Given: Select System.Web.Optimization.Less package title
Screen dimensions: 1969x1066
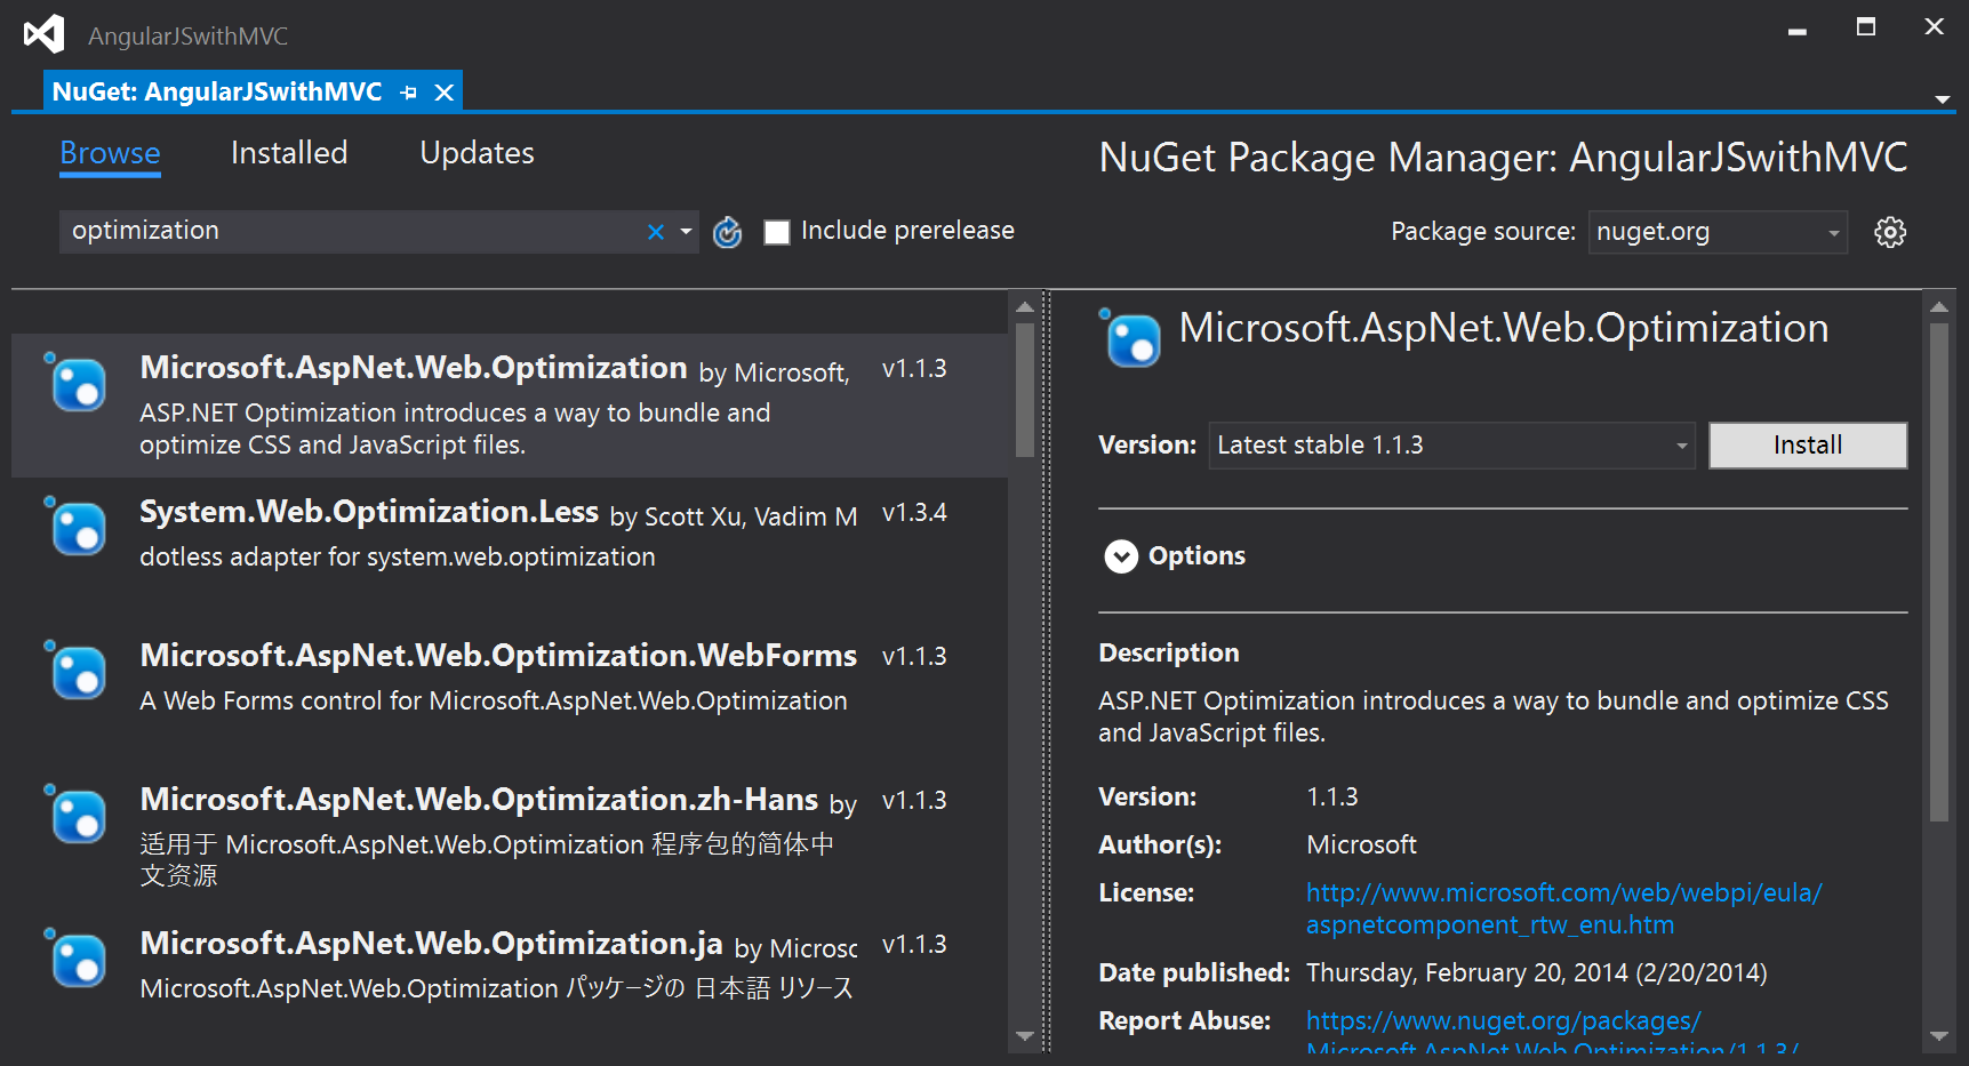Looking at the screenshot, I should [x=369, y=512].
